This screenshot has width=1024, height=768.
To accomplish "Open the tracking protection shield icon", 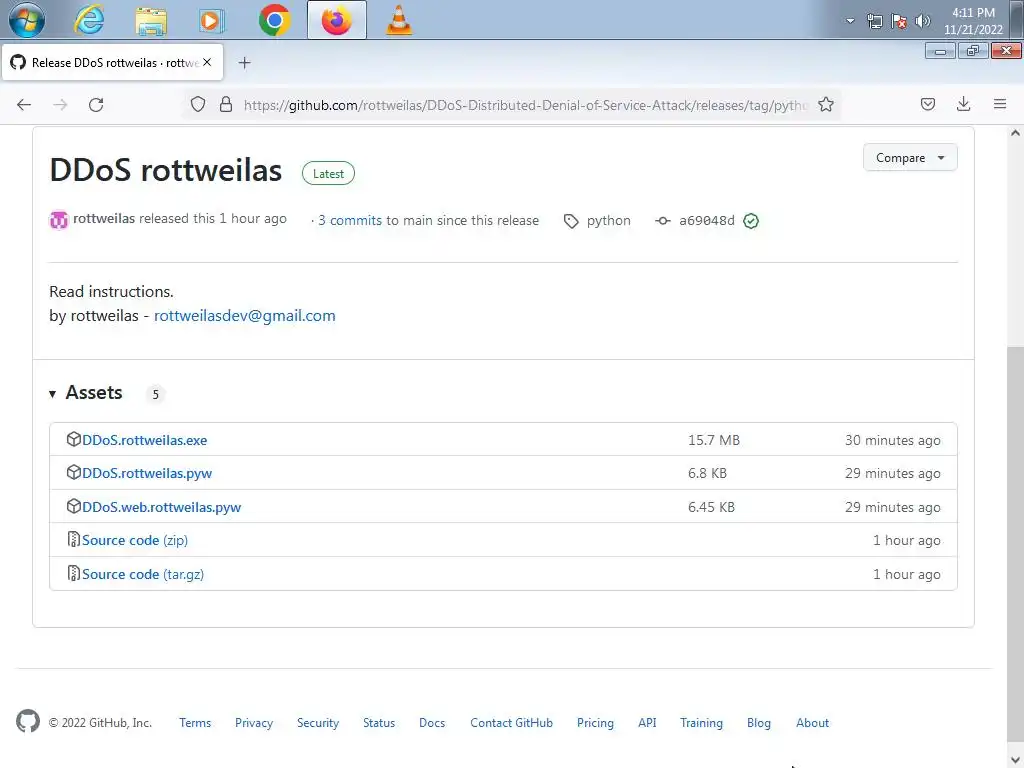I will click(198, 104).
